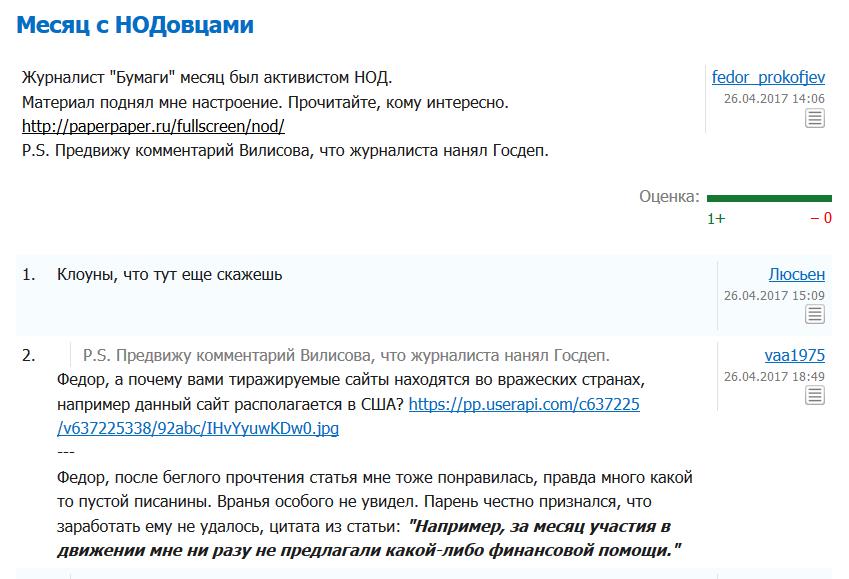Open the fedor_prokofjev profile link
Screen dimensions: 849x579
(x=768, y=77)
